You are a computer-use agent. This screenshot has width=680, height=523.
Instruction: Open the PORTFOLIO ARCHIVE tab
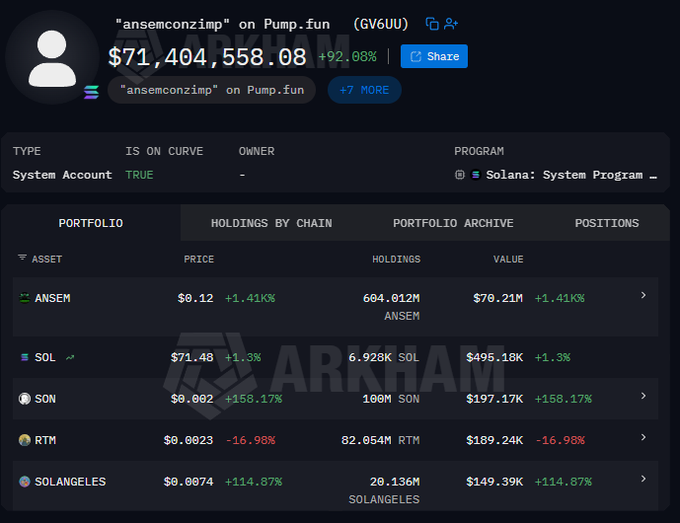click(453, 223)
